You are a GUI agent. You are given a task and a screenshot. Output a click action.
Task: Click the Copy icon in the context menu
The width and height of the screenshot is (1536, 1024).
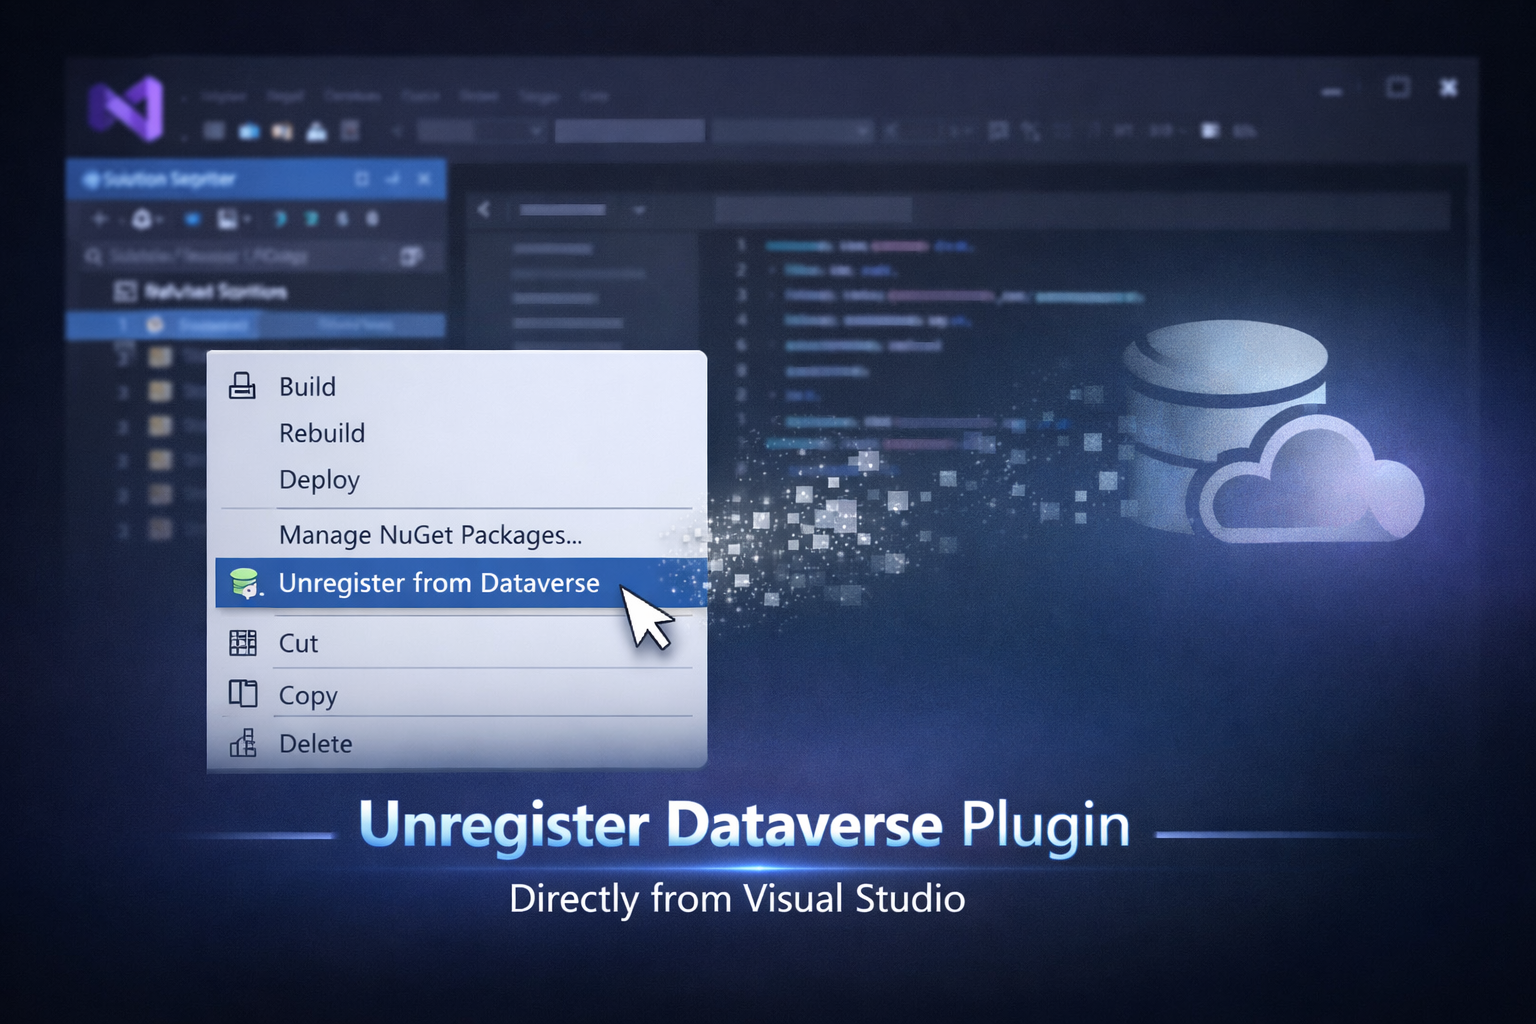tap(242, 695)
